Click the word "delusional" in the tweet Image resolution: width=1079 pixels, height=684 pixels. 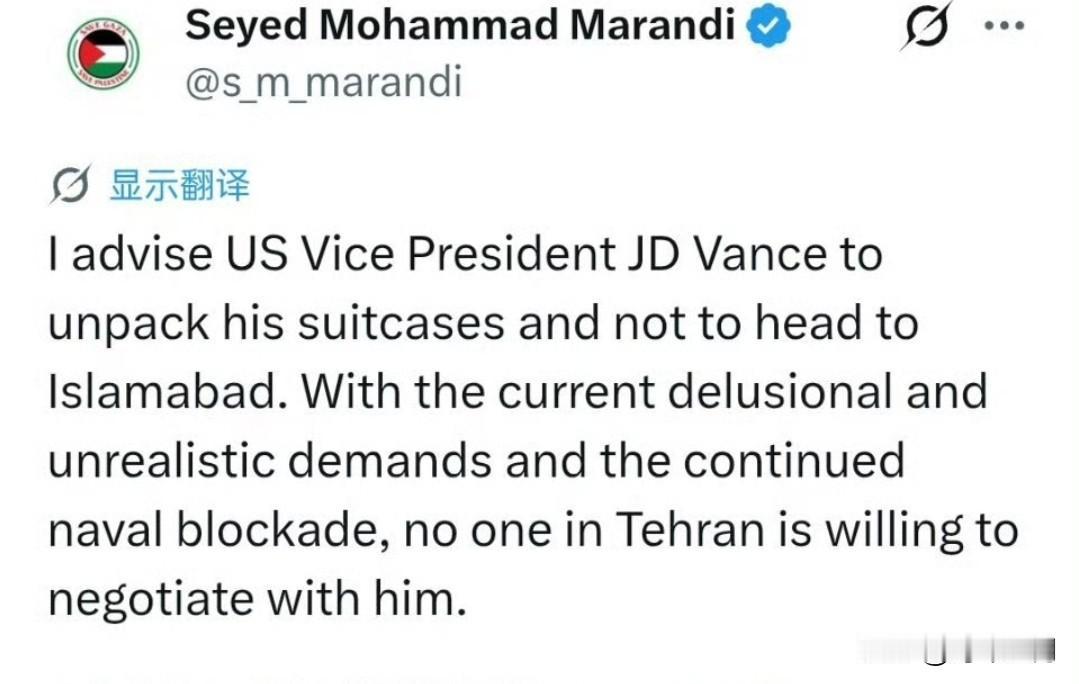pos(780,394)
